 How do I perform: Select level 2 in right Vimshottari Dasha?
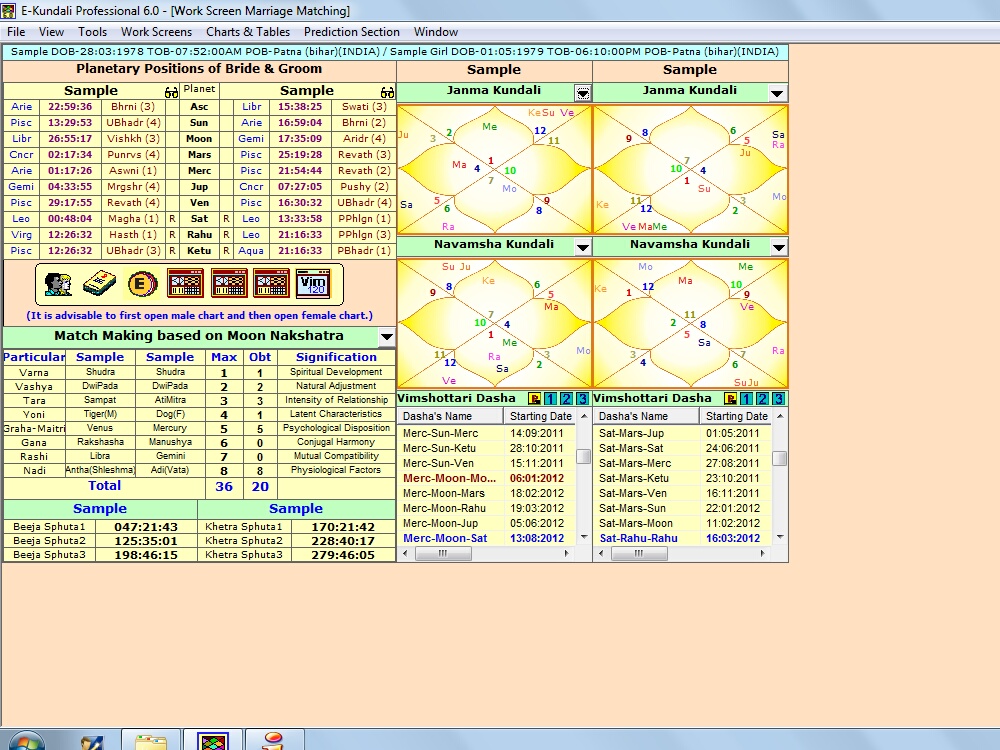pyautogui.click(x=762, y=399)
